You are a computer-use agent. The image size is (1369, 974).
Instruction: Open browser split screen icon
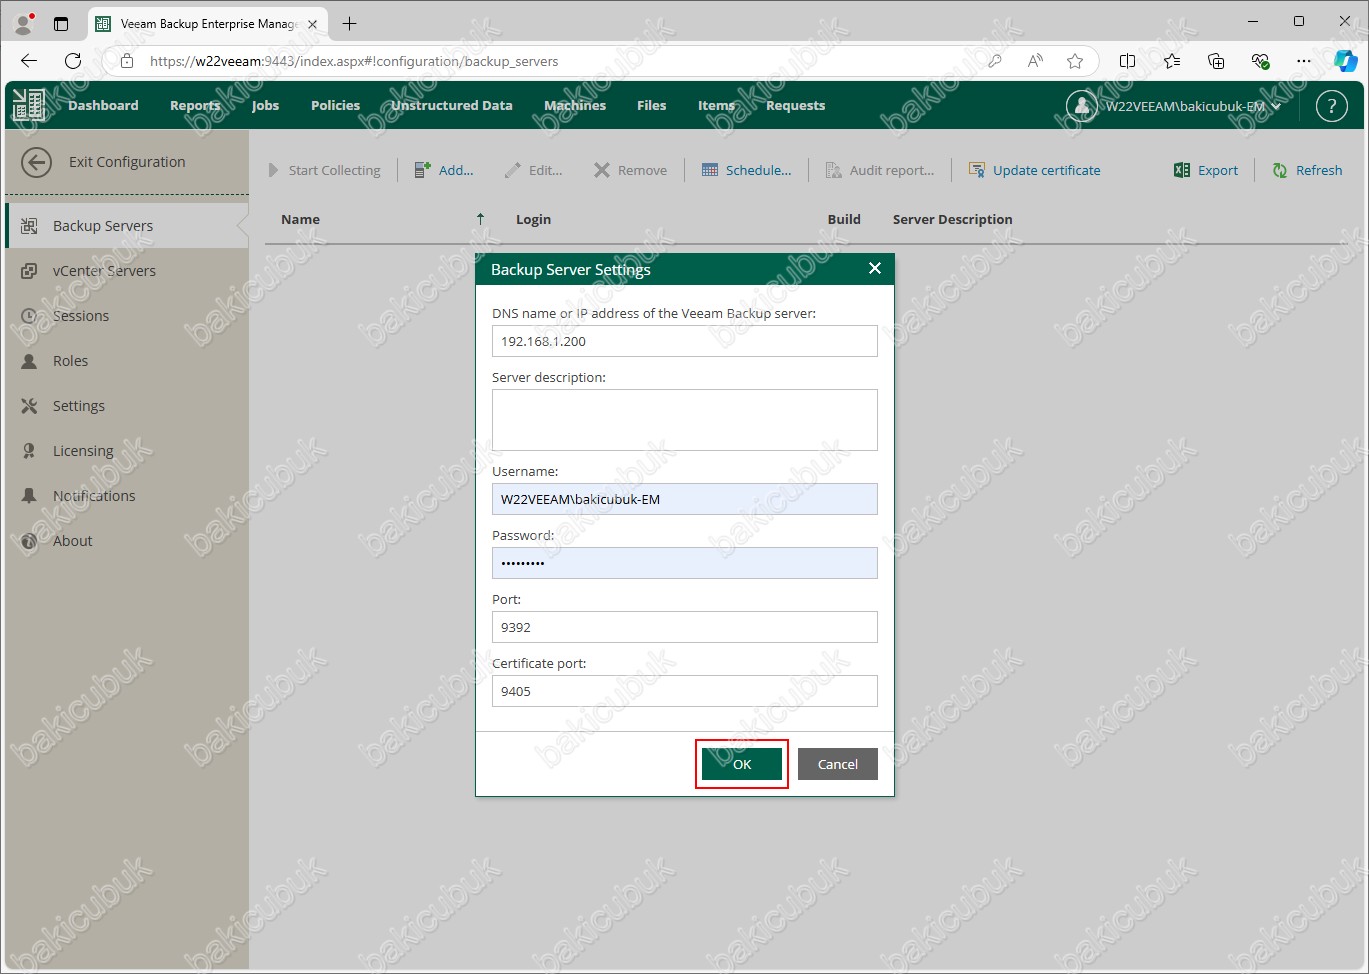click(x=1128, y=61)
